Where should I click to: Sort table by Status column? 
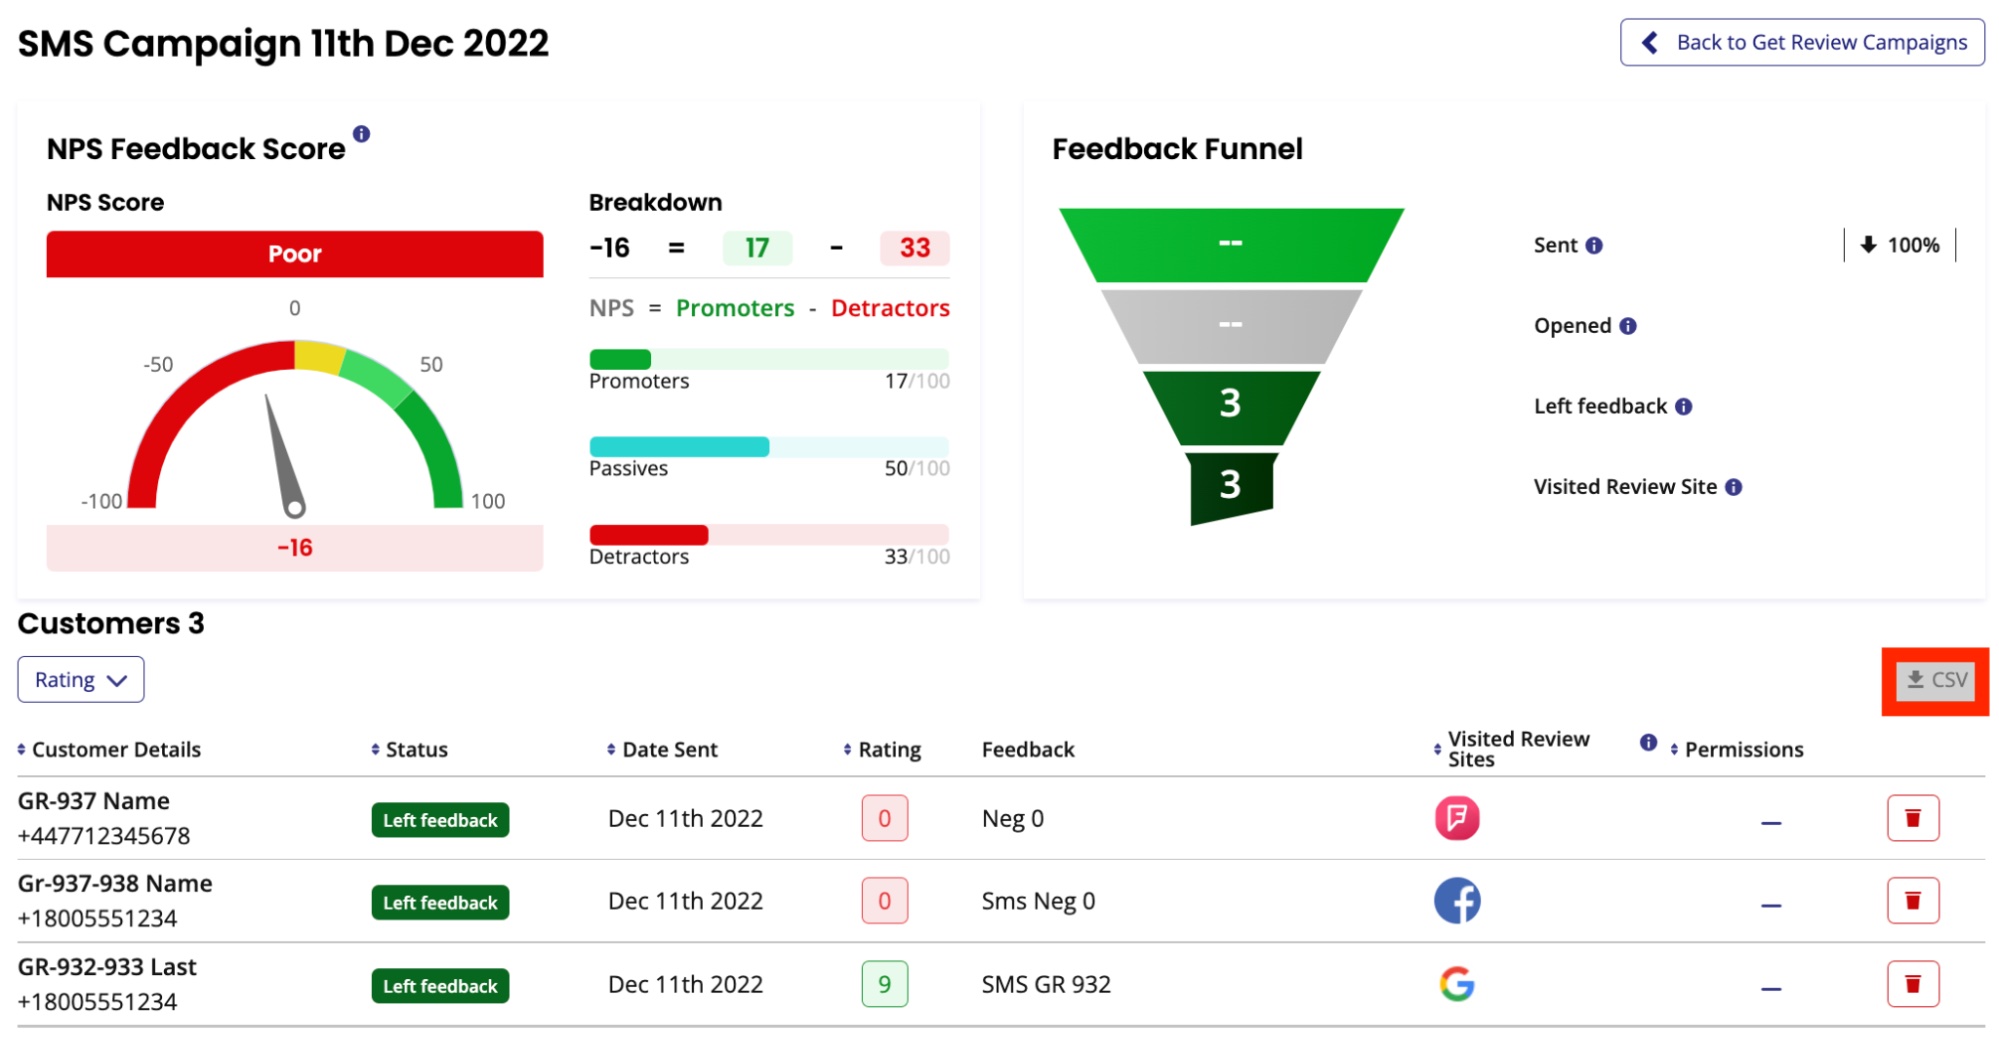click(x=409, y=750)
